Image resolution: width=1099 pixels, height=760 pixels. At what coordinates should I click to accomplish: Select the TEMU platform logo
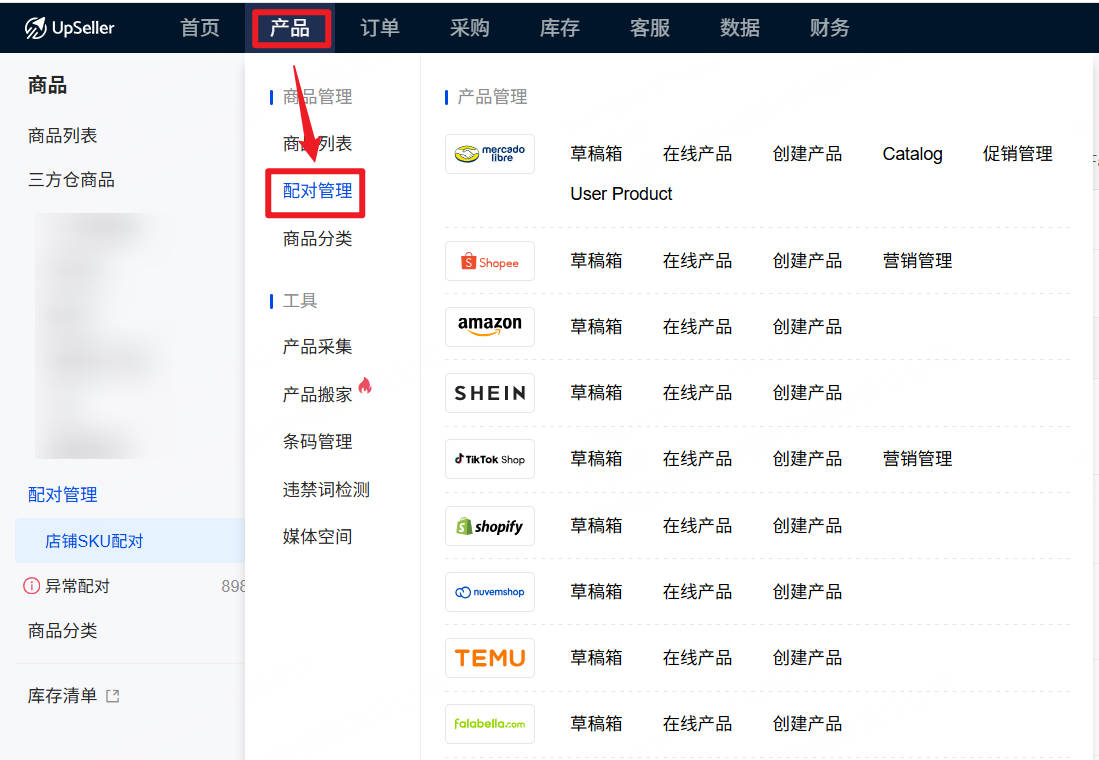pos(490,658)
